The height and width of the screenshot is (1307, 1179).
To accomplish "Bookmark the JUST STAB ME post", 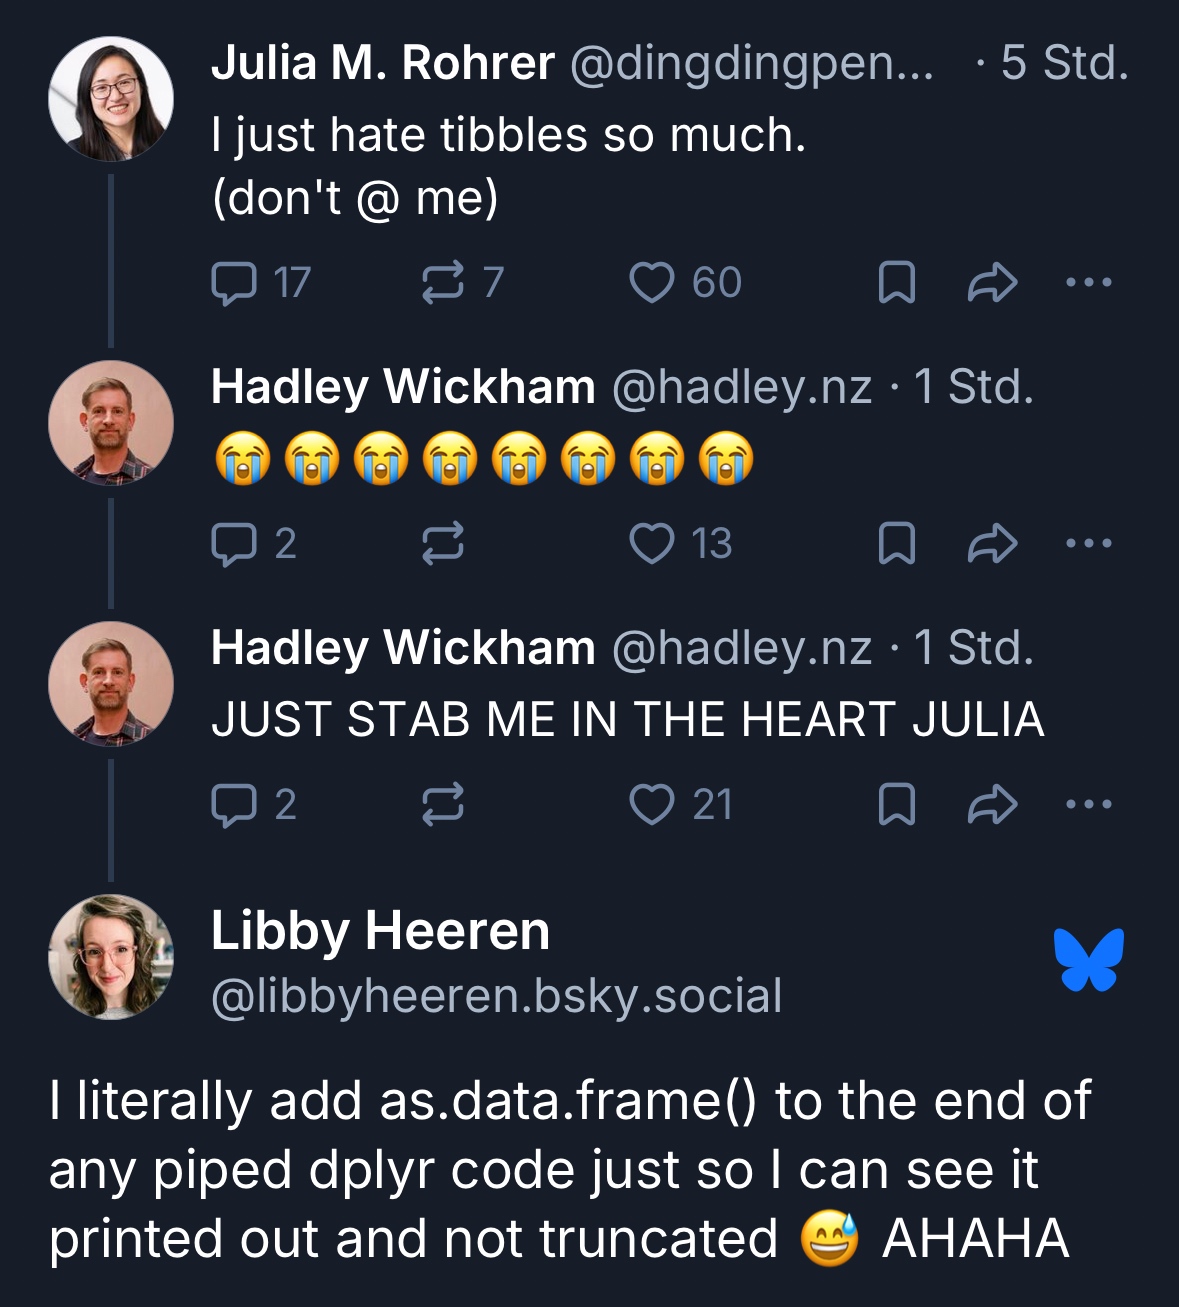I will pos(896,805).
